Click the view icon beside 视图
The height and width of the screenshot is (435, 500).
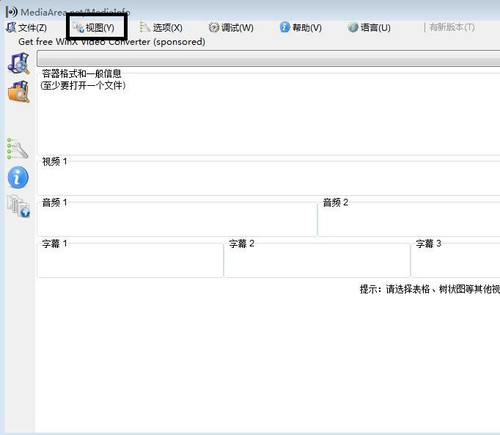(79, 28)
